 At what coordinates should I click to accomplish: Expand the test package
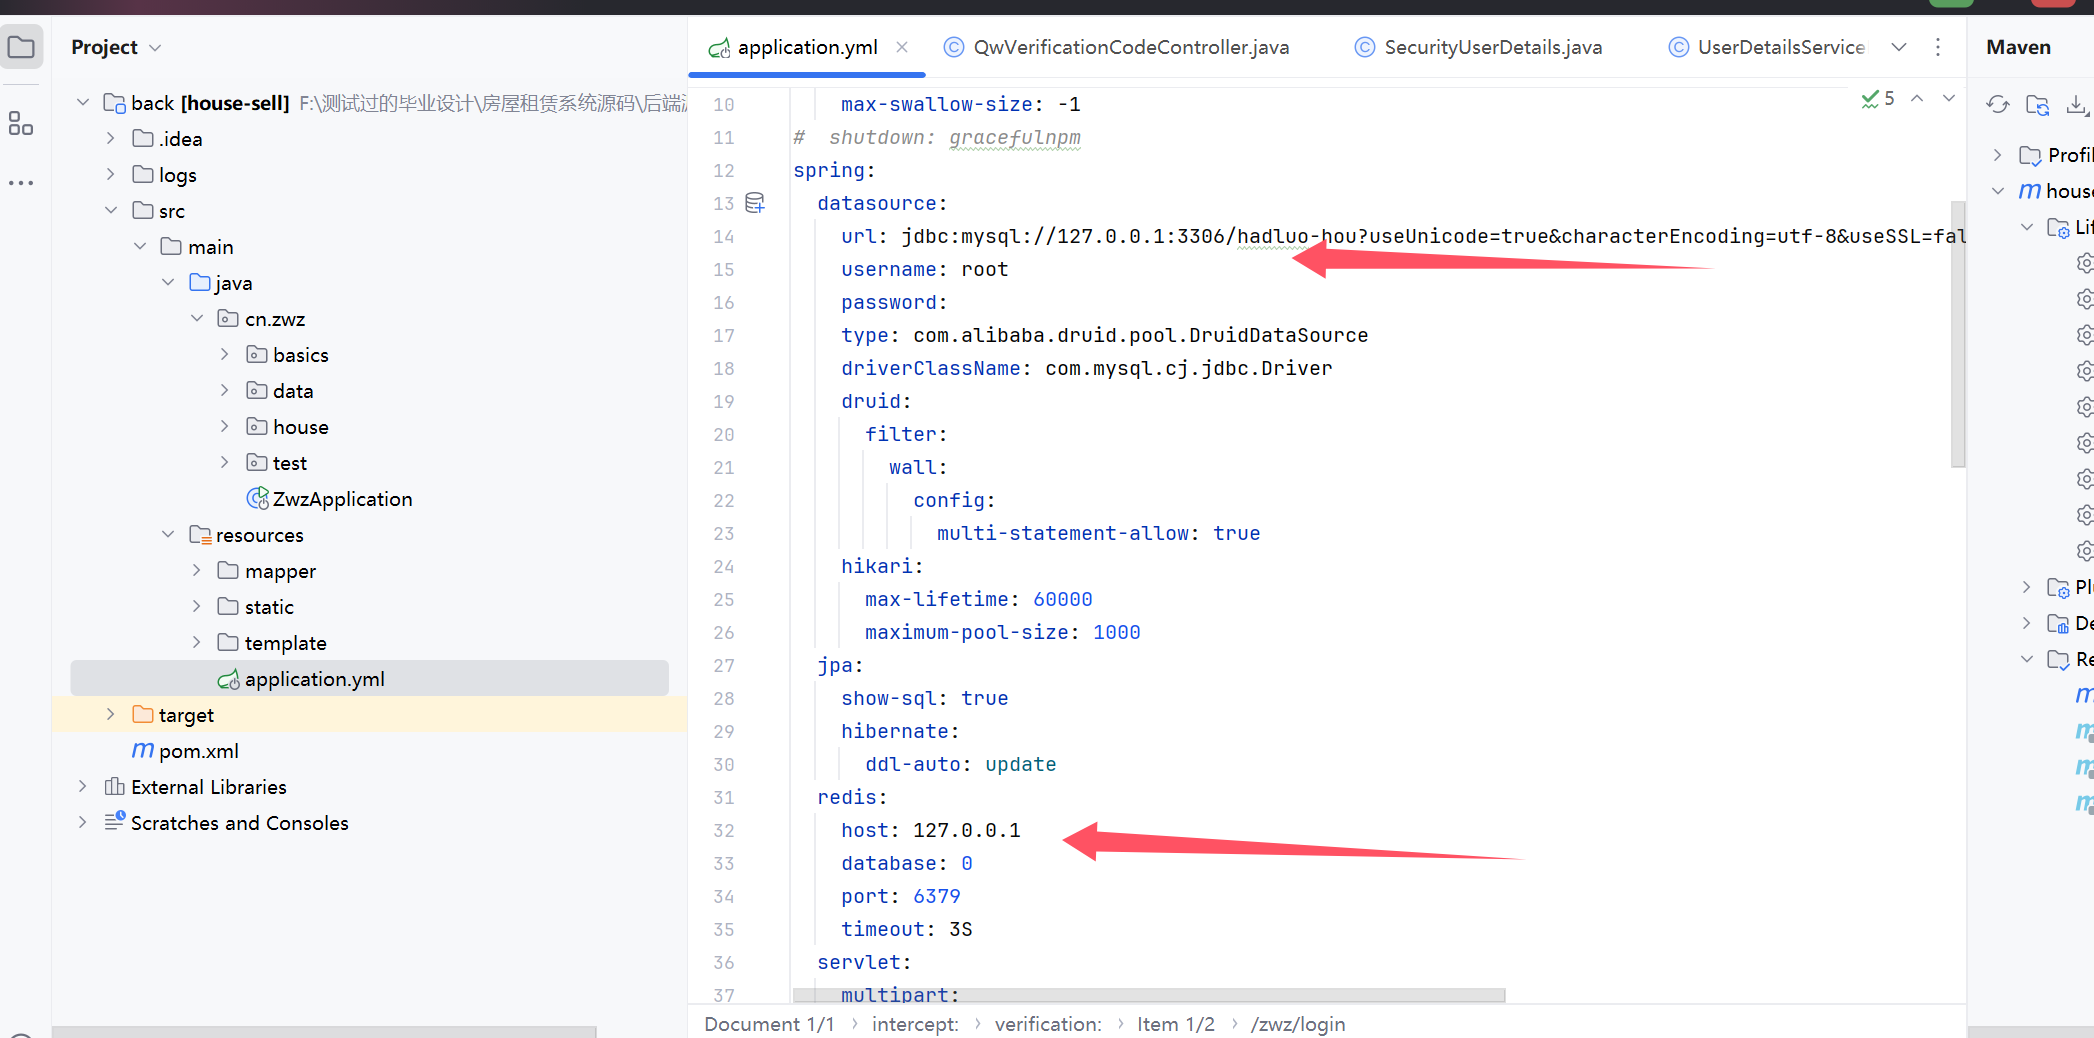(225, 462)
